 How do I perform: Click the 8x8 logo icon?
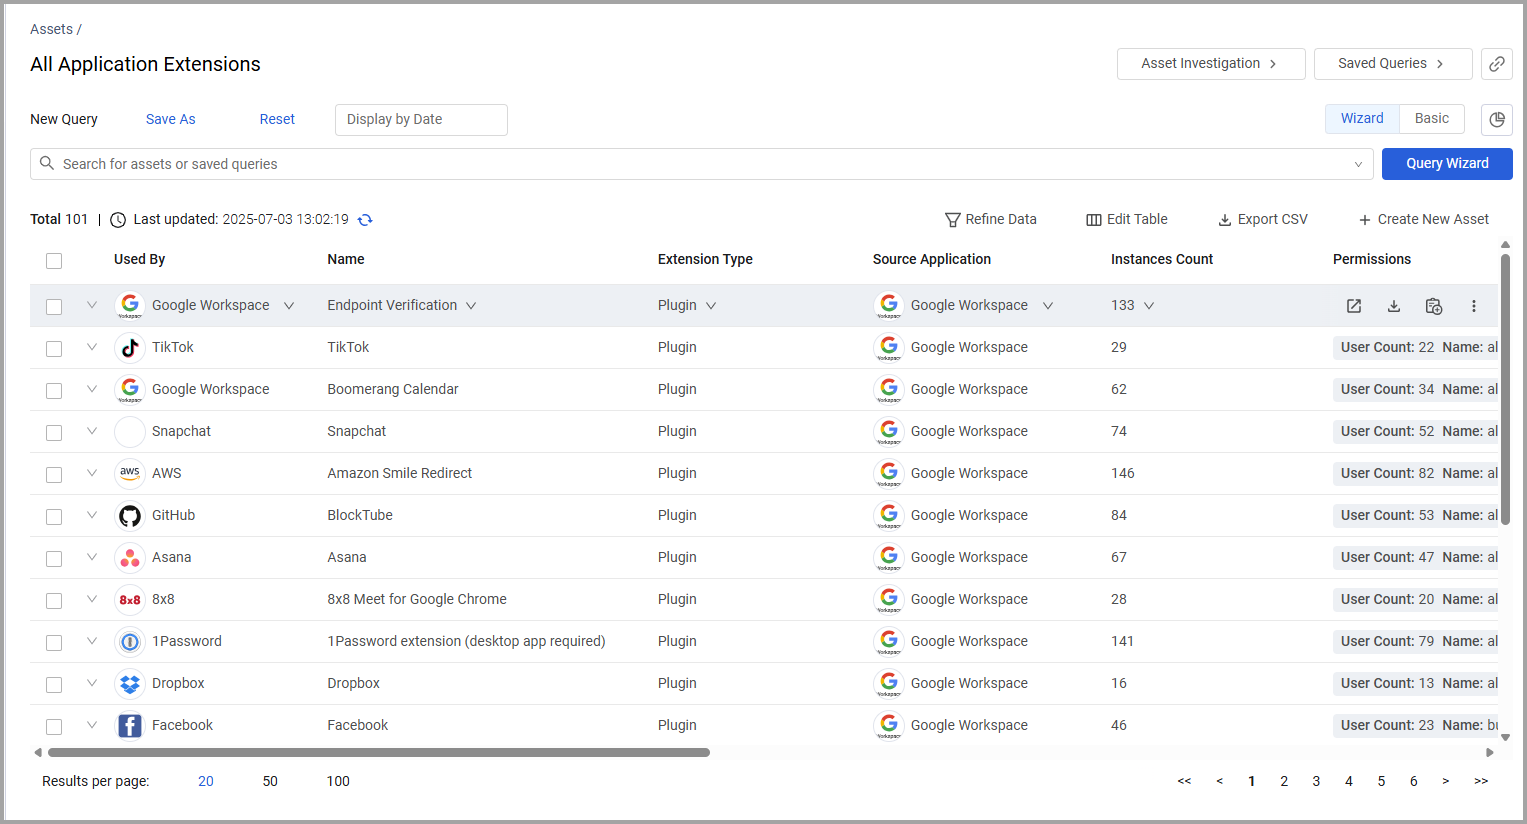tap(130, 600)
